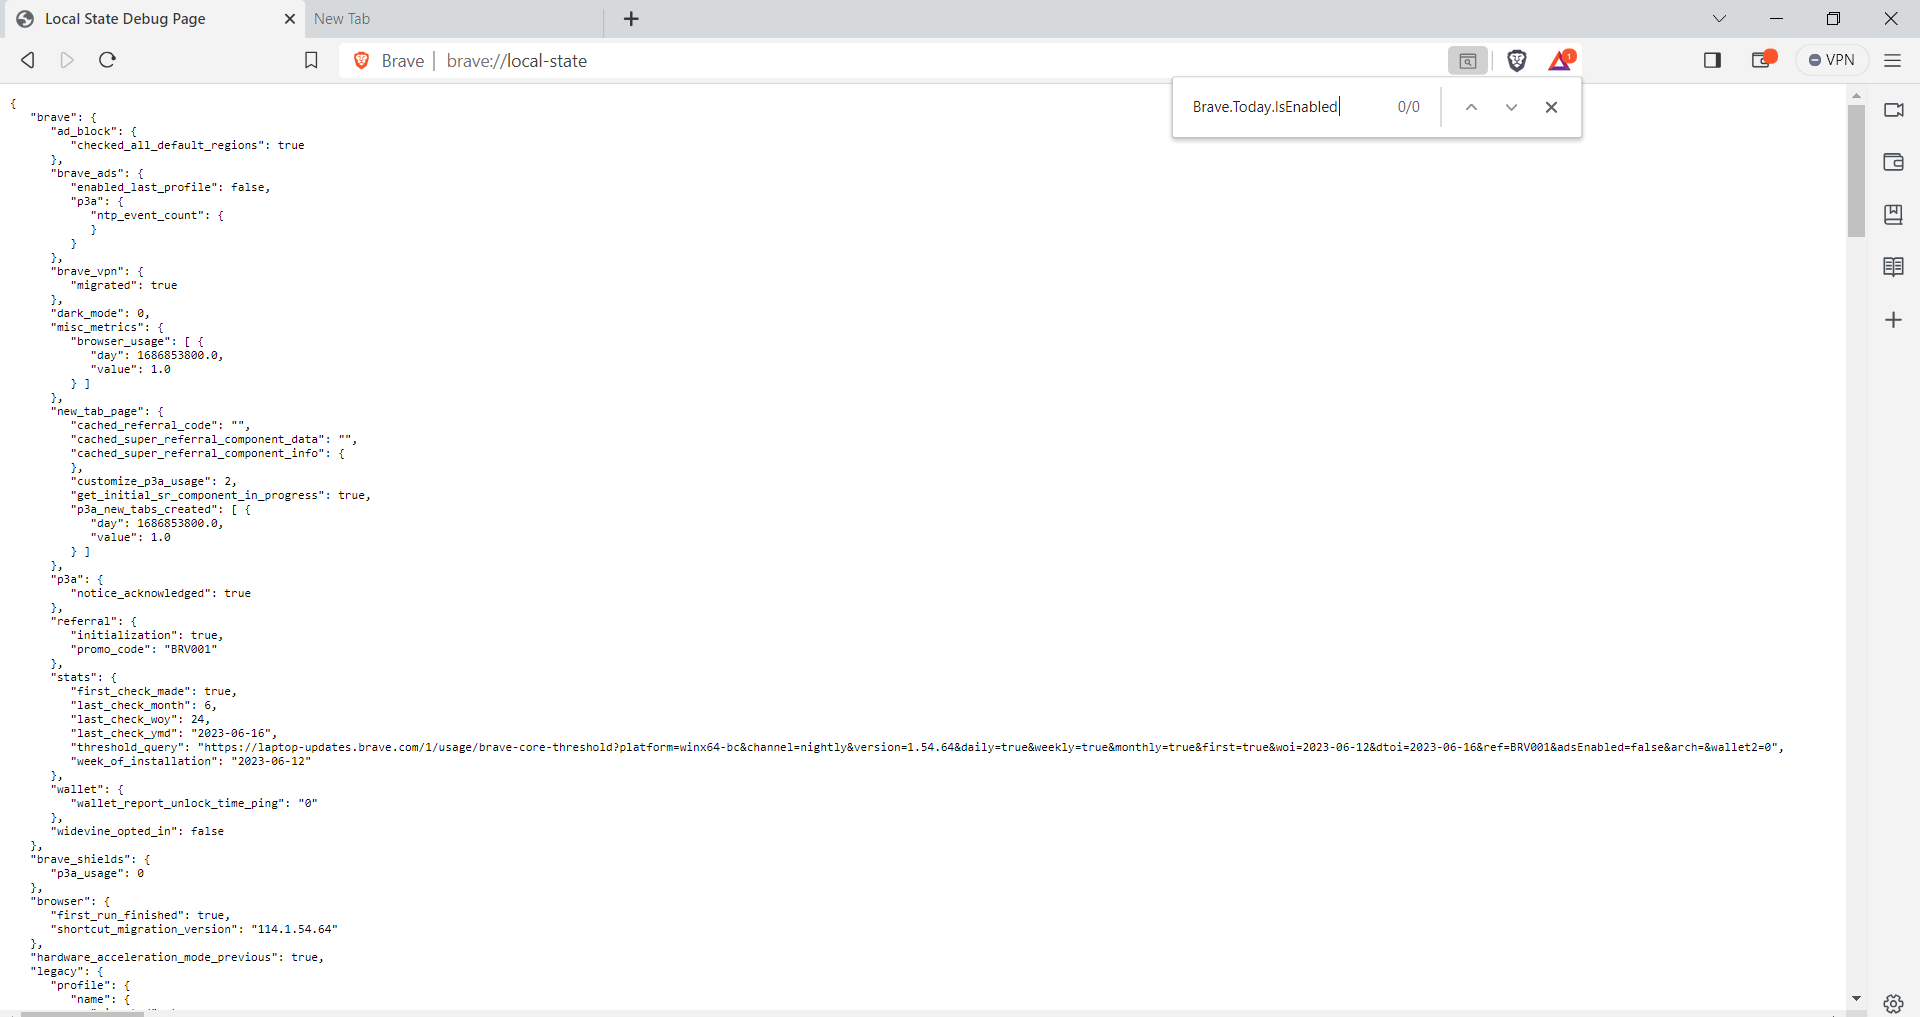The height and width of the screenshot is (1017, 1920).
Task: Toggle the sidebar panel visibility
Action: tap(1712, 60)
